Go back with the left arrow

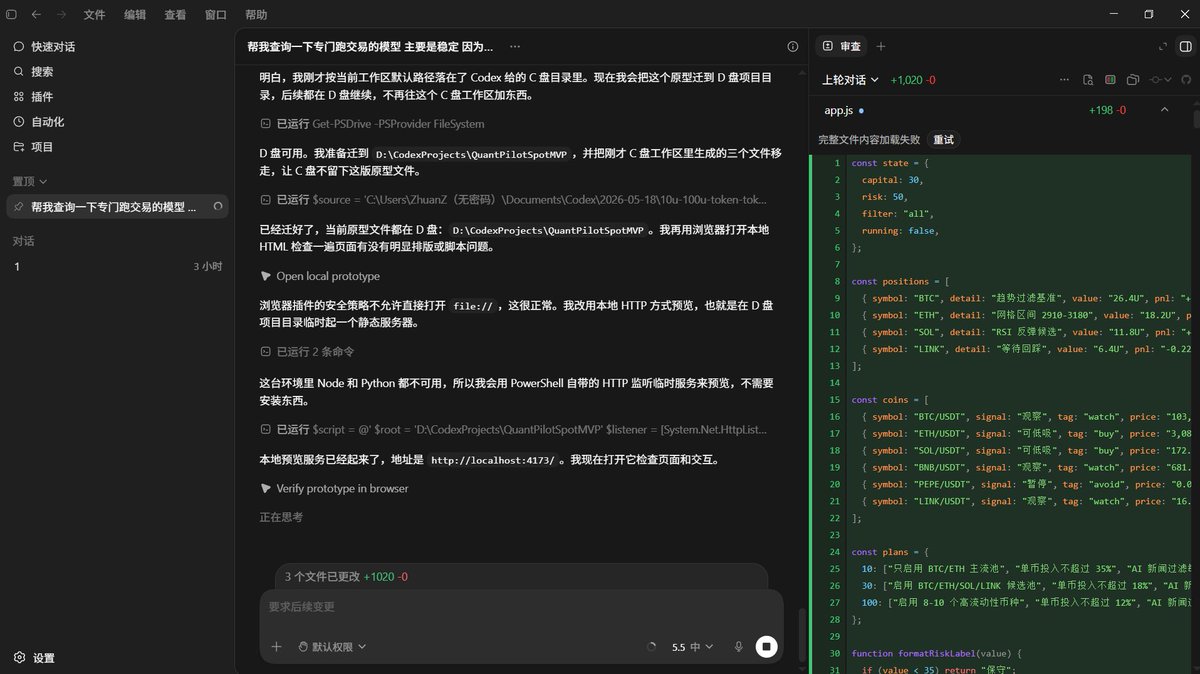[36, 15]
